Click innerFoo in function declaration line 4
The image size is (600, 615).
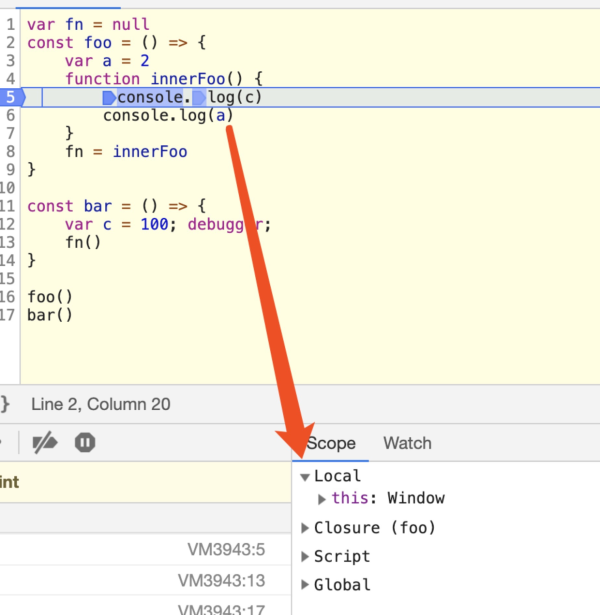[188, 79]
